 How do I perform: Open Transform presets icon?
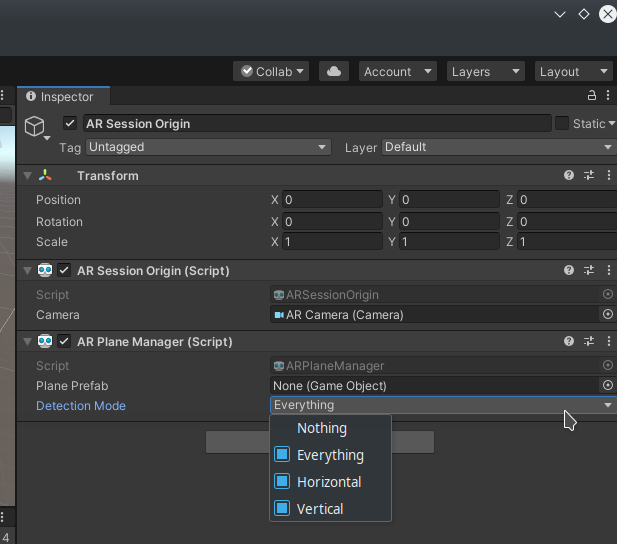coord(589,175)
